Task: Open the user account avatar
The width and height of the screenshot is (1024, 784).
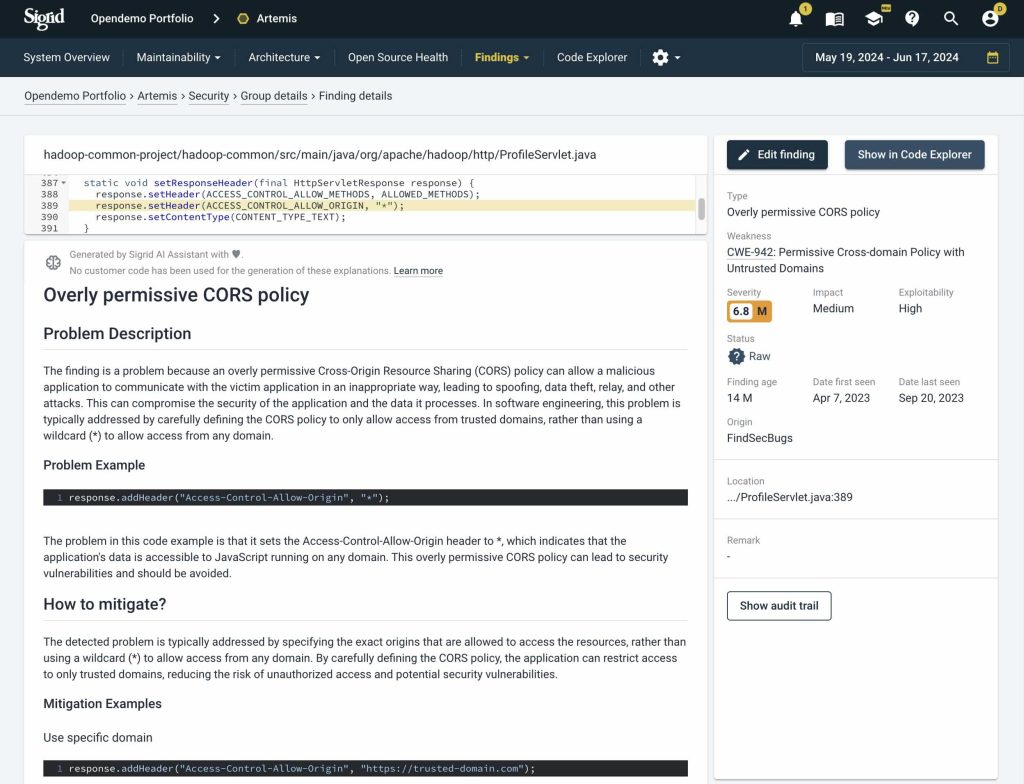Action: tap(990, 18)
